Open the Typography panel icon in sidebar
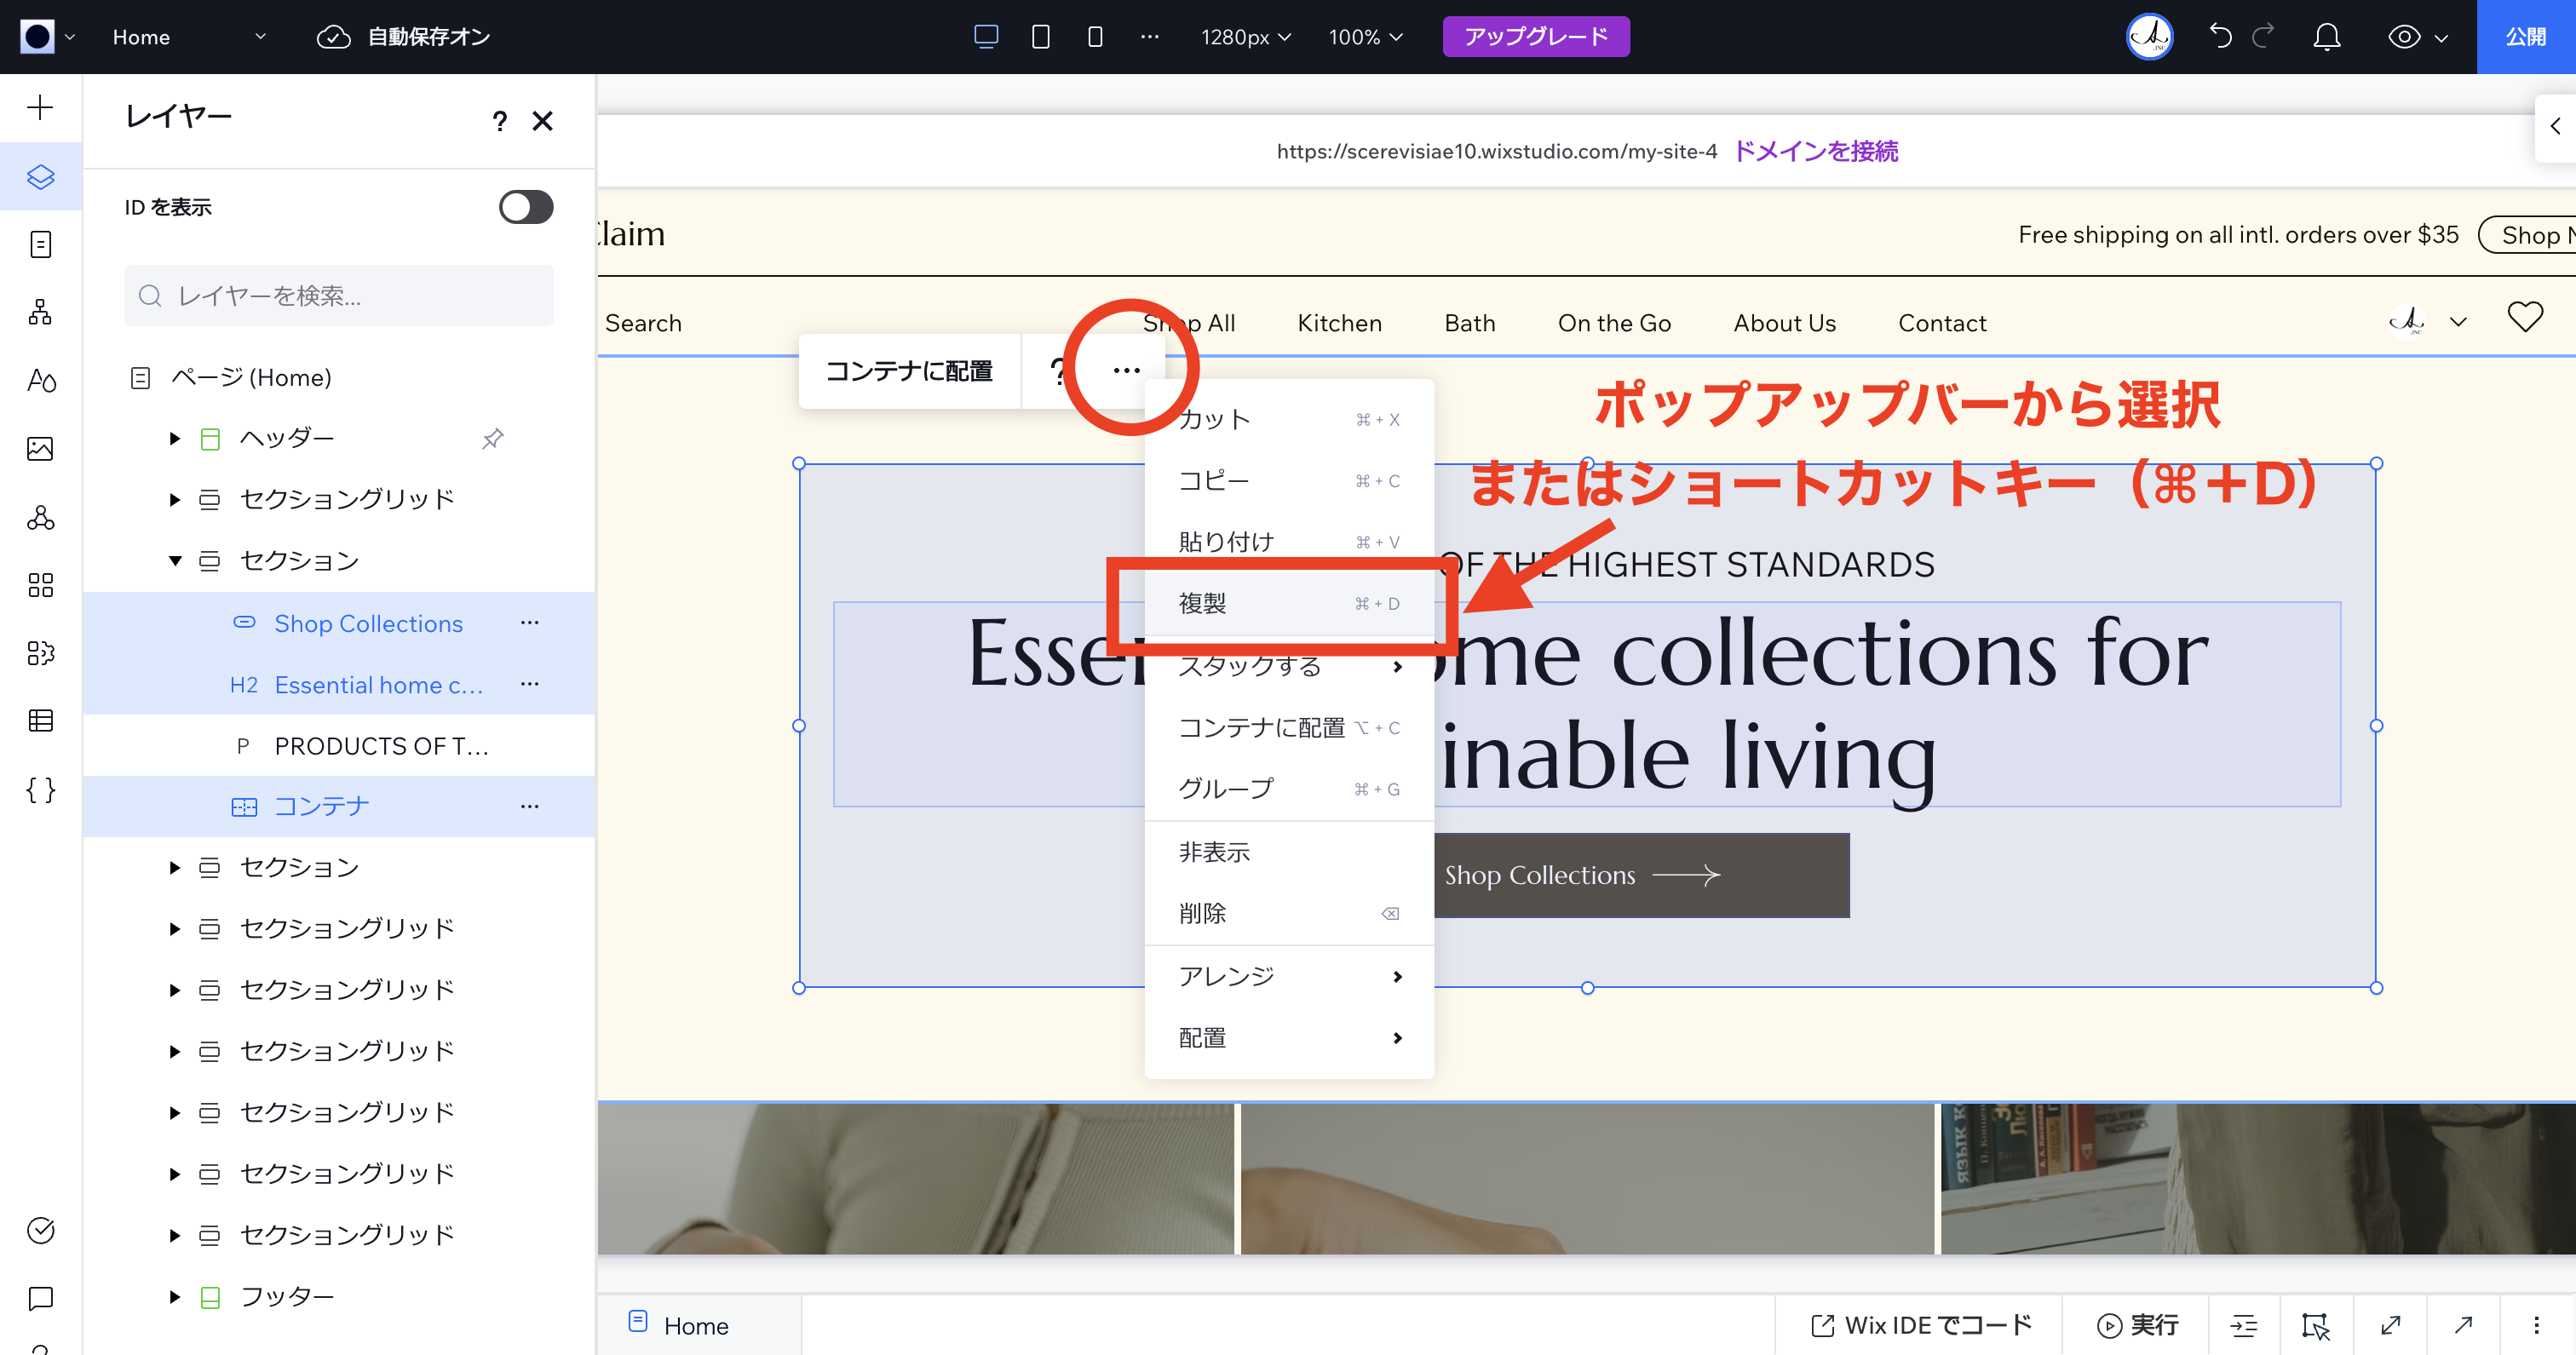The height and width of the screenshot is (1355, 2576). pos(40,381)
